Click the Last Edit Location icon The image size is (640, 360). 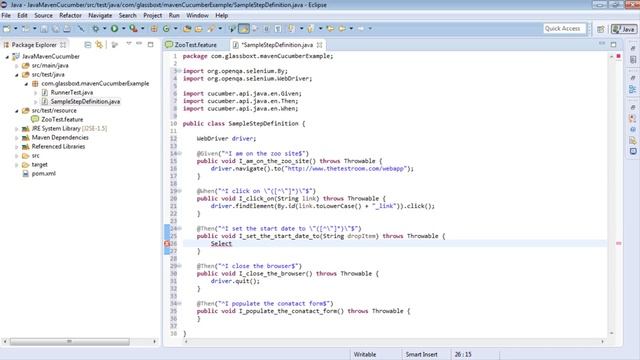point(331,29)
